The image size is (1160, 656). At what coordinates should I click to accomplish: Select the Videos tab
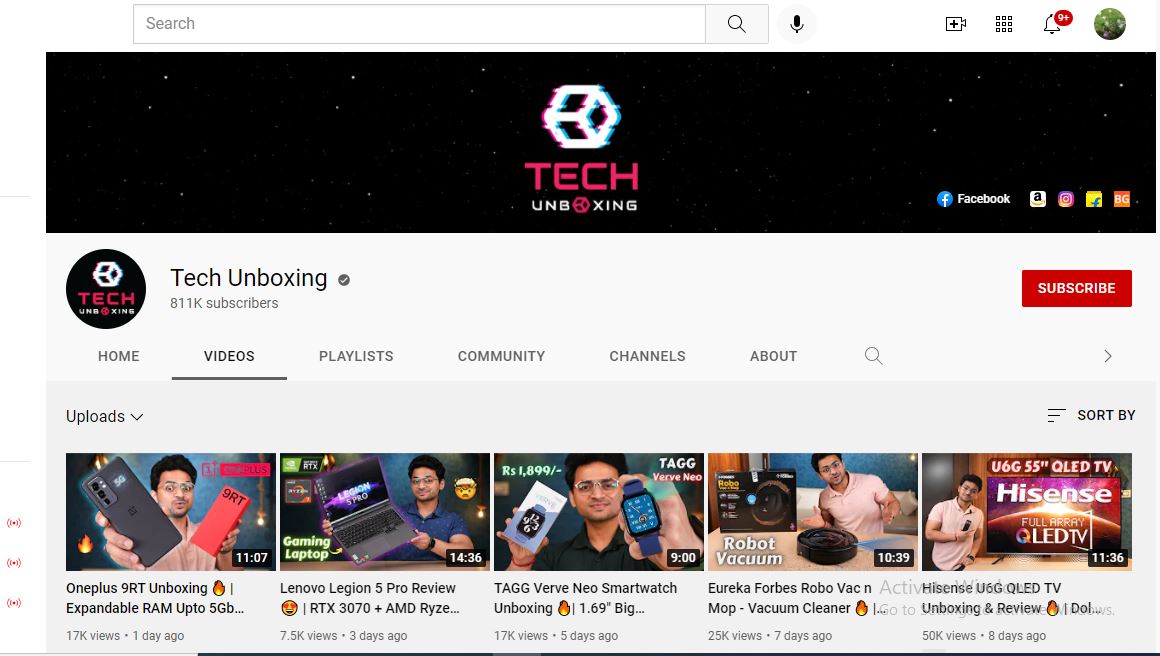229,356
